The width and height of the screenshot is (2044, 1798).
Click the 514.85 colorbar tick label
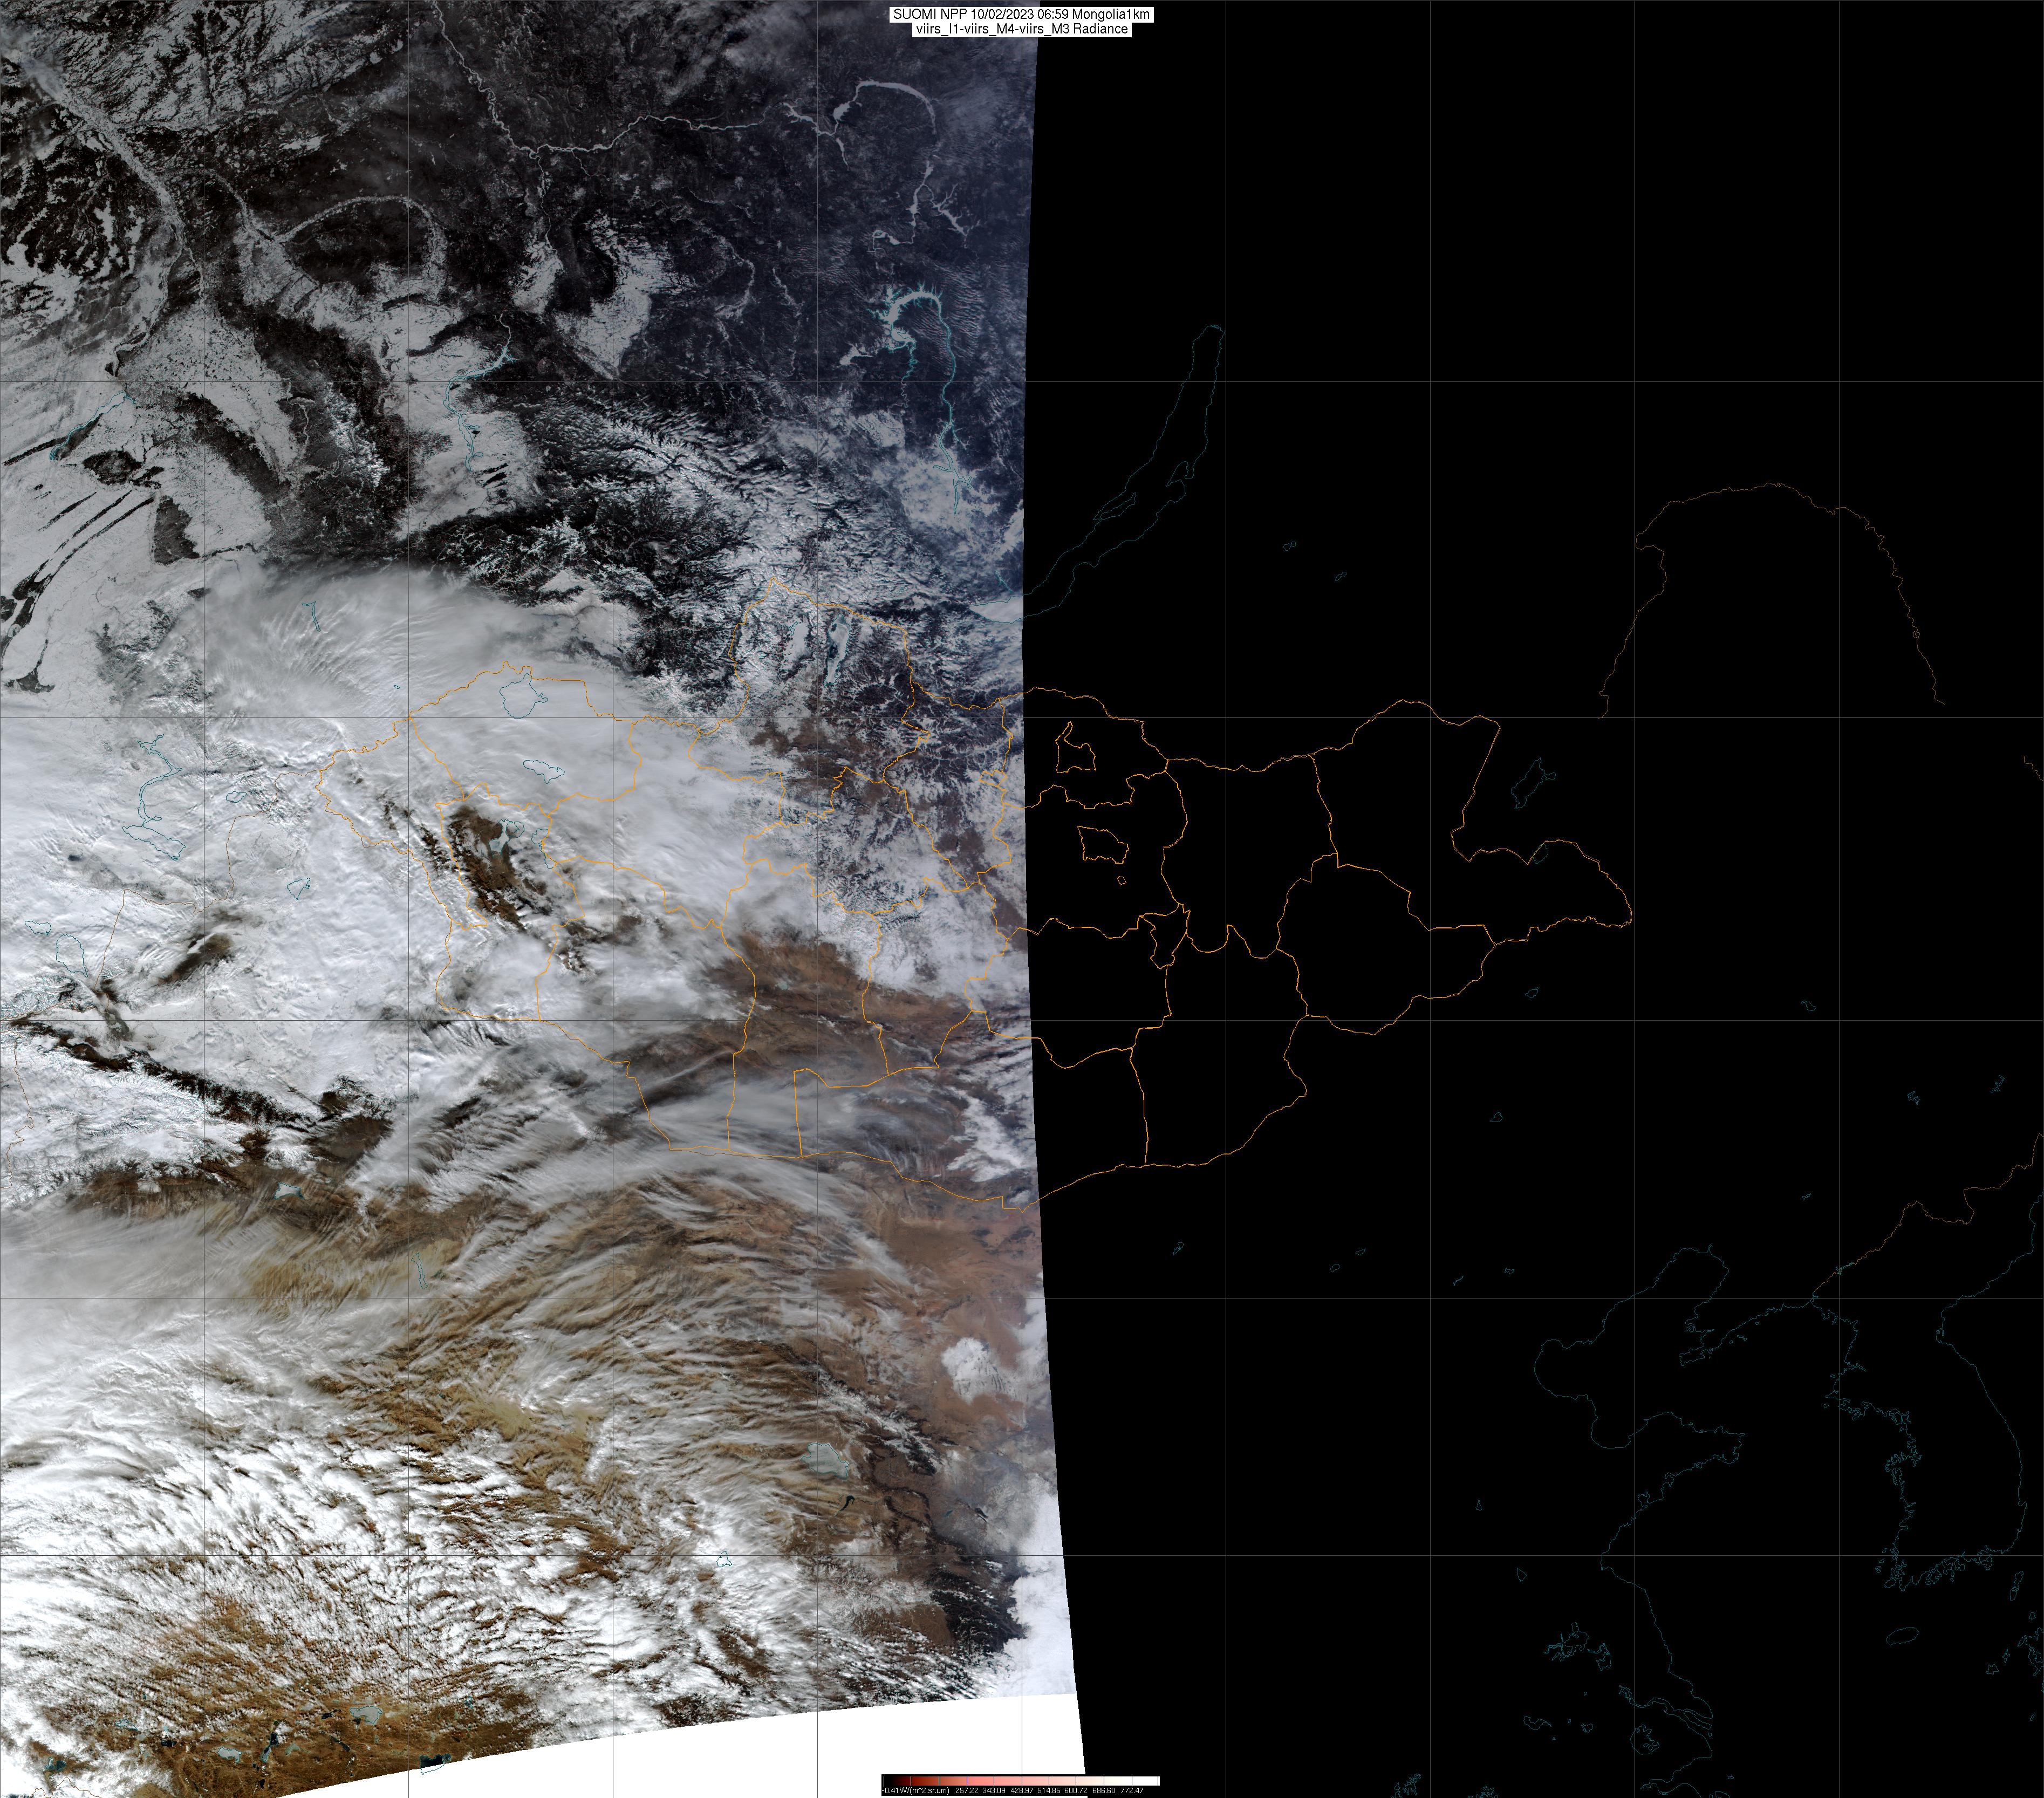coord(1049,1791)
